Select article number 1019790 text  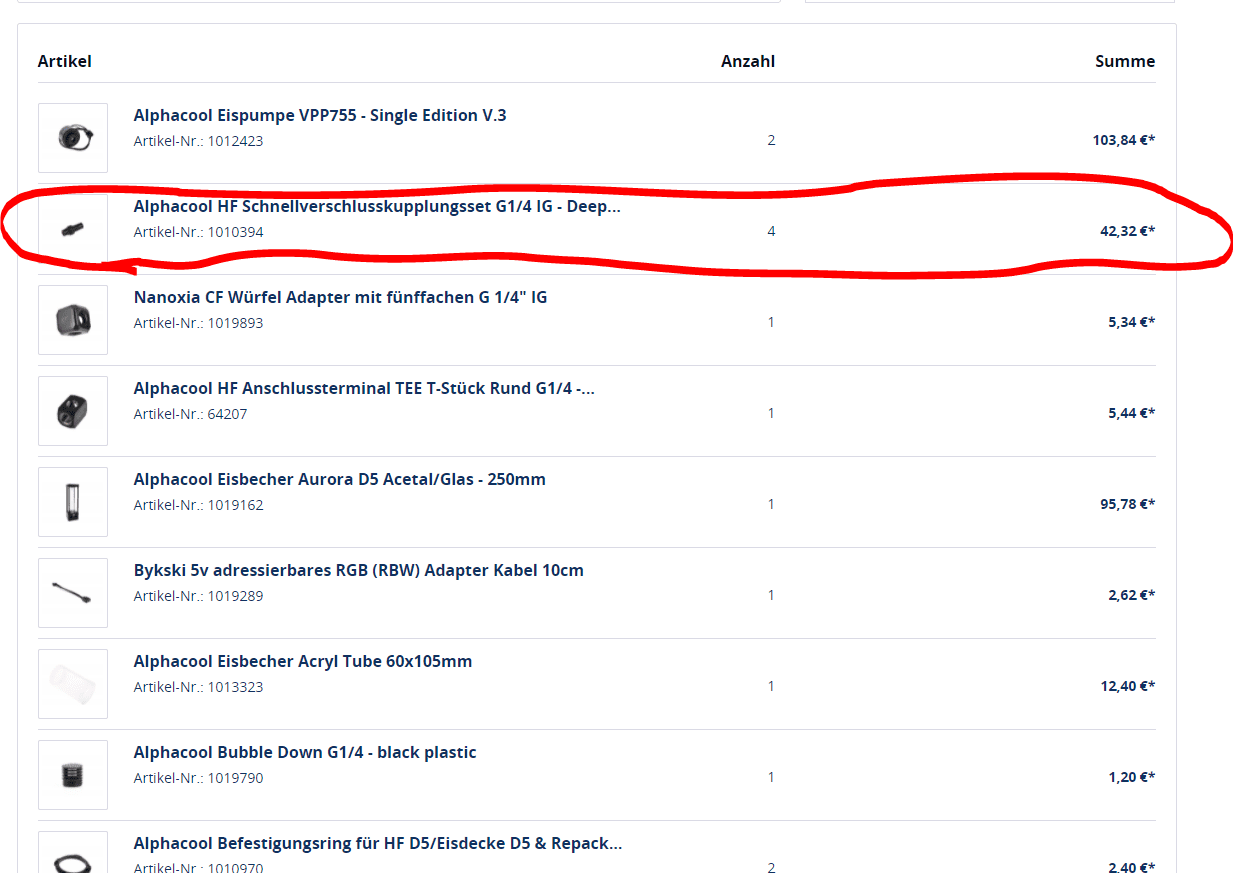click(x=199, y=778)
